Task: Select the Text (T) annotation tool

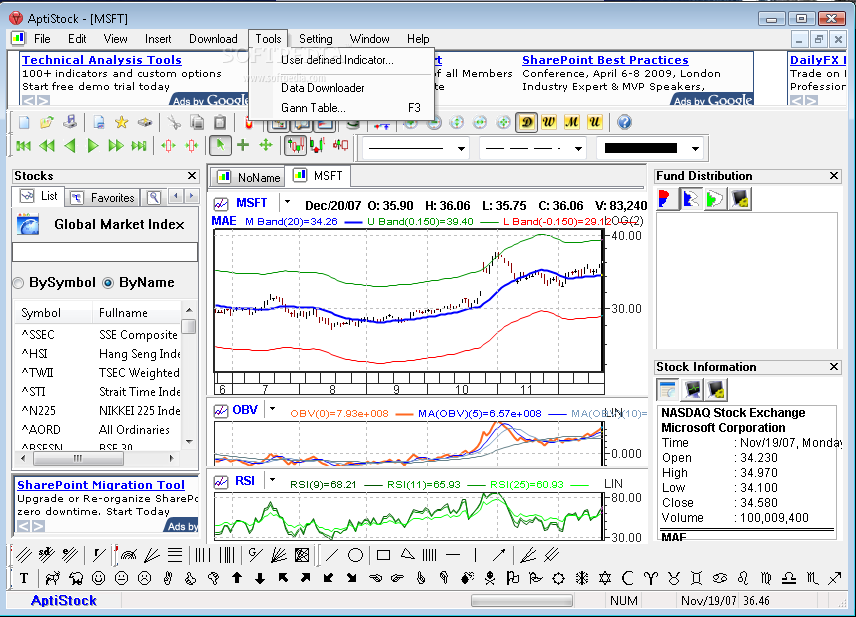Action: (x=24, y=578)
